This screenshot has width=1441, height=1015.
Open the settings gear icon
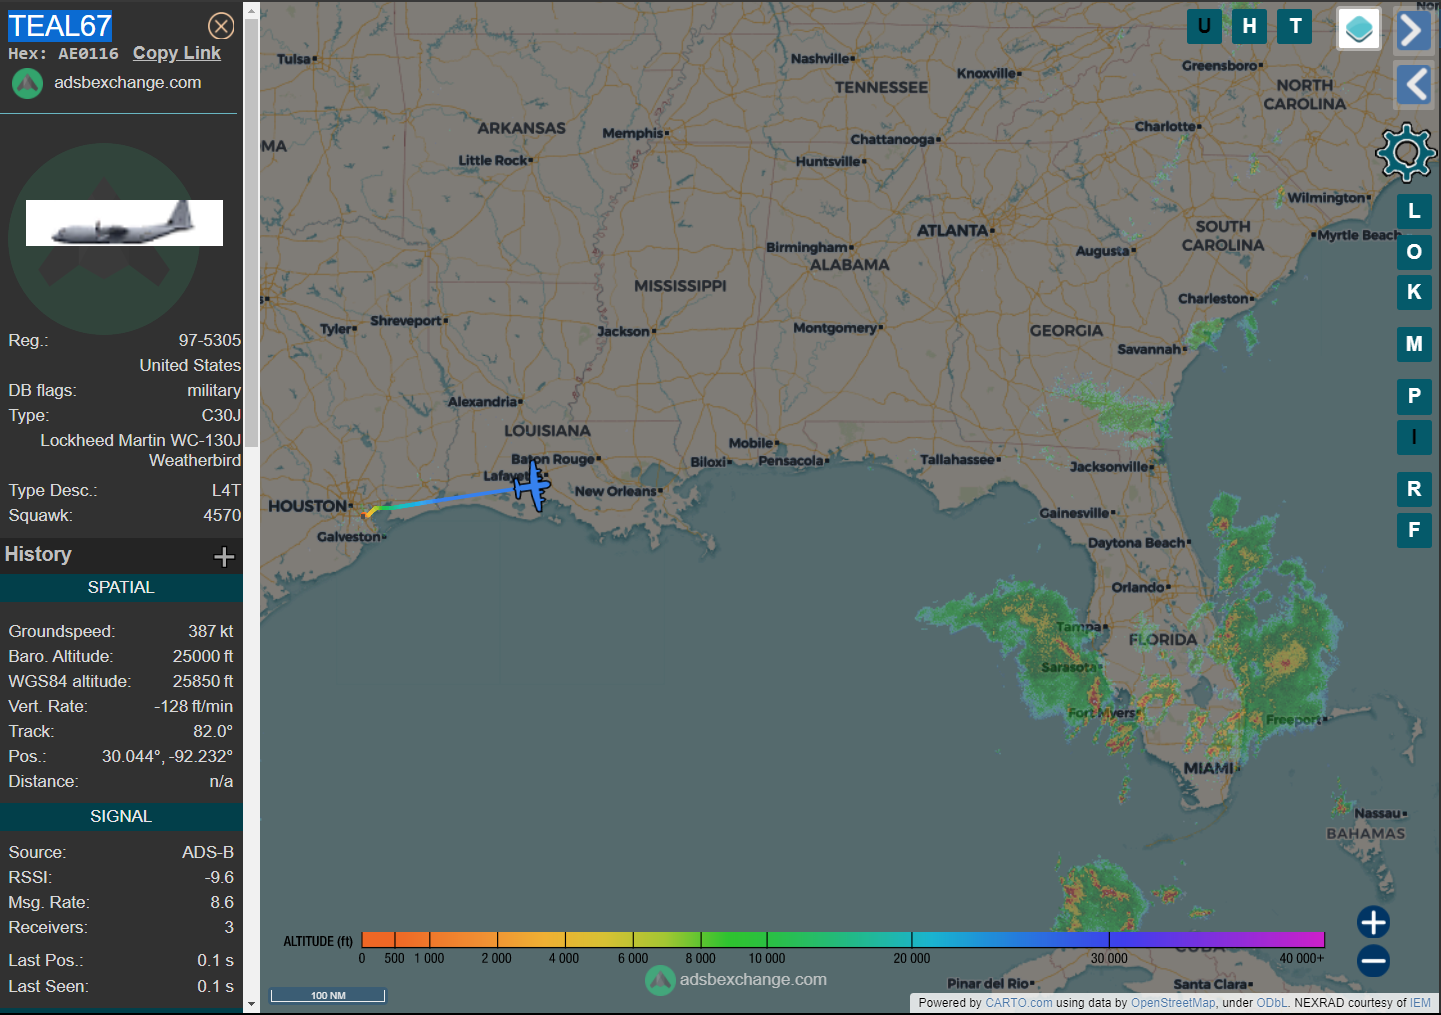pyautogui.click(x=1406, y=153)
